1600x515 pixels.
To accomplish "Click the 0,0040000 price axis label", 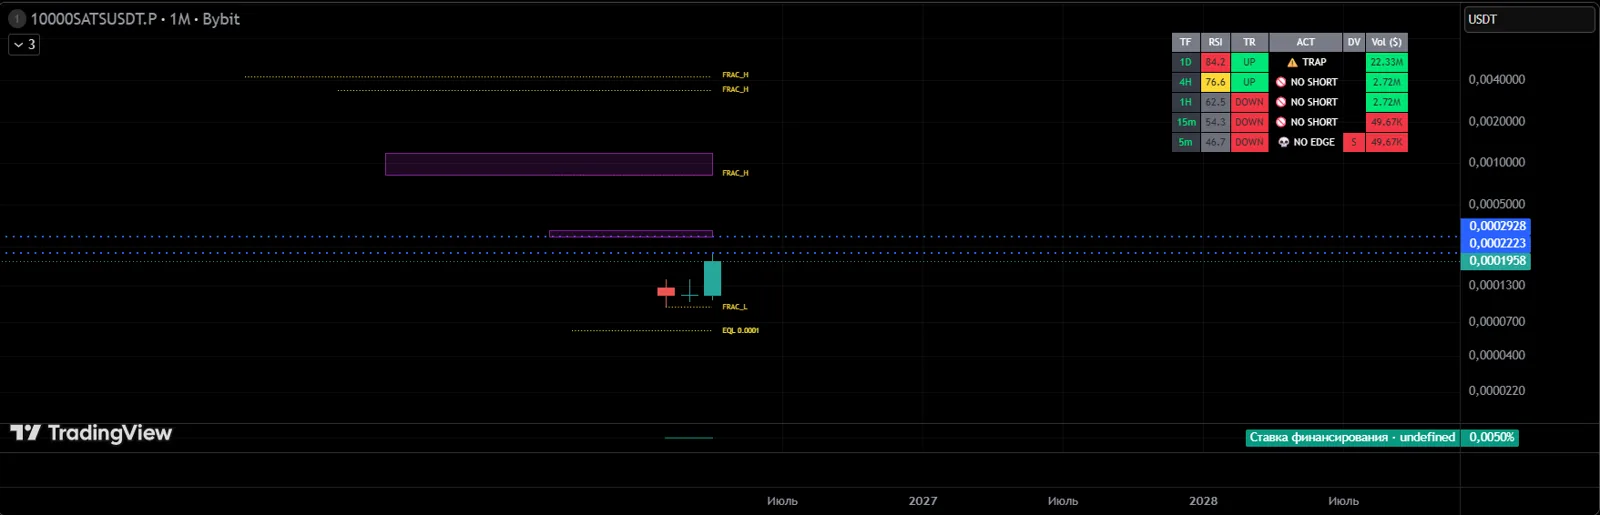I will point(1496,80).
